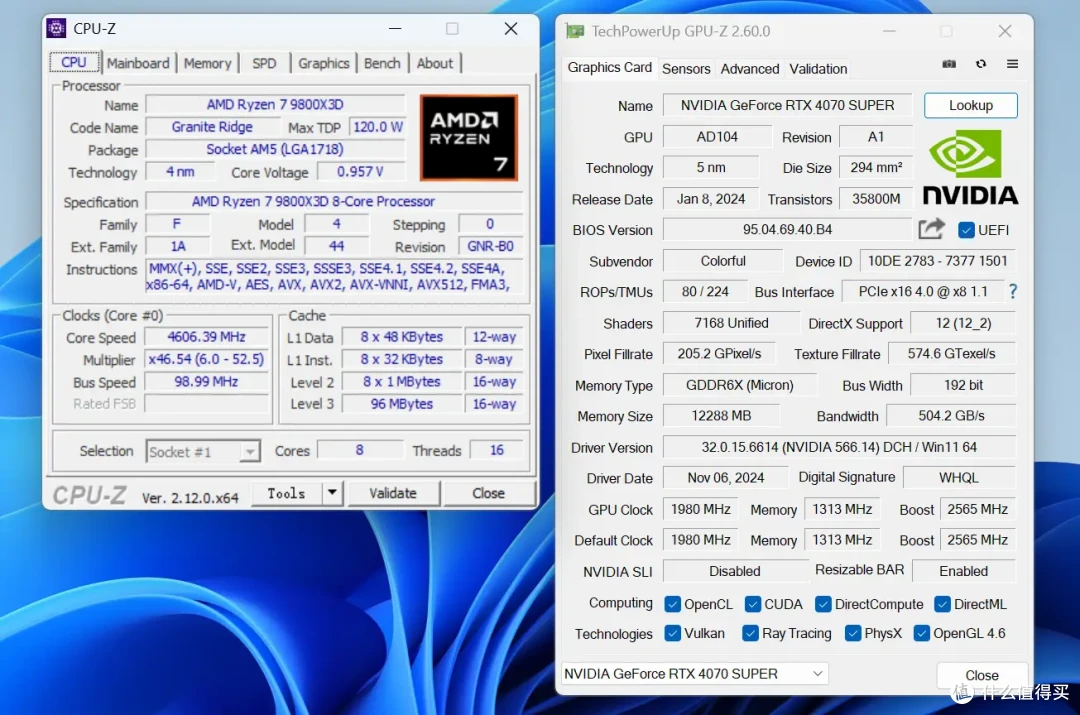The width and height of the screenshot is (1080, 715).
Task: Click the Memory Size 12288 MB field
Action: point(721,416)
